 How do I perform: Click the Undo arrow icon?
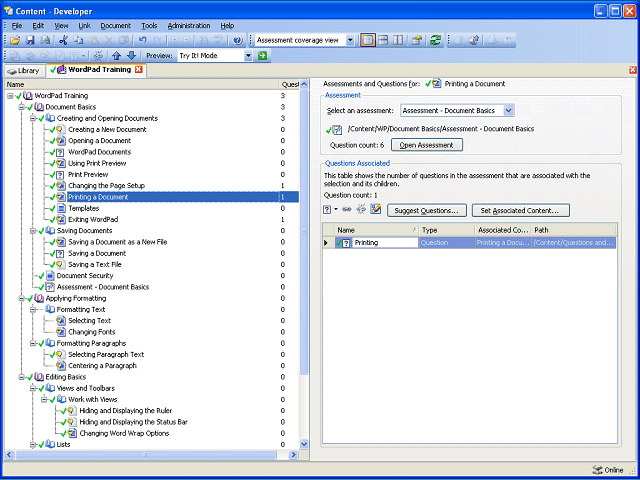[x=142, y=40]
